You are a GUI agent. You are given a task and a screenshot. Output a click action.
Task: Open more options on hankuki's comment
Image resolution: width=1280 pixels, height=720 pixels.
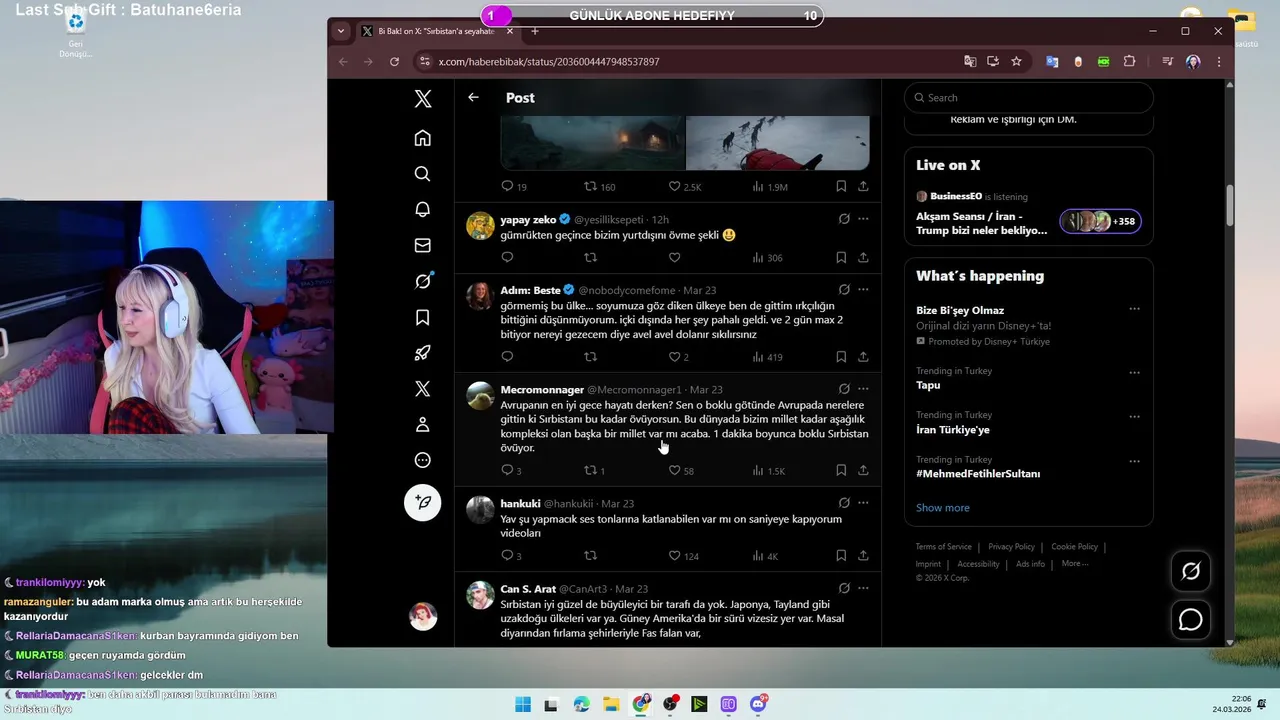863,503
